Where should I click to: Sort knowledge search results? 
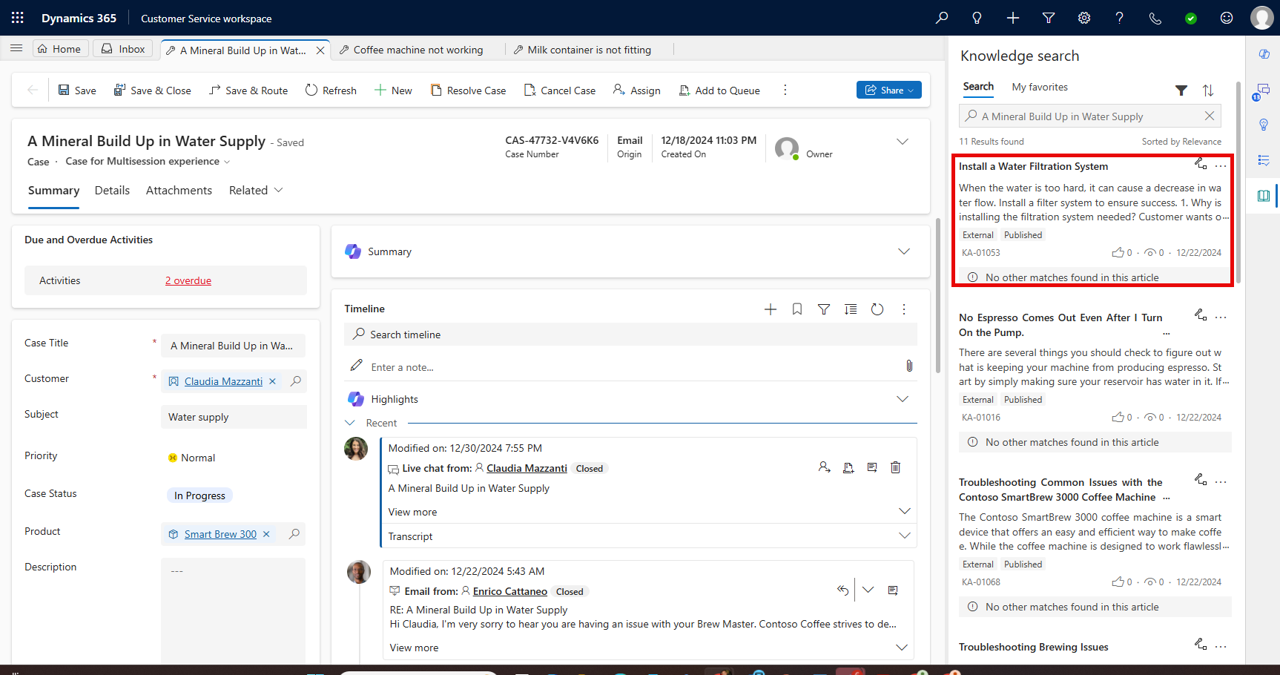point(1208,90)
